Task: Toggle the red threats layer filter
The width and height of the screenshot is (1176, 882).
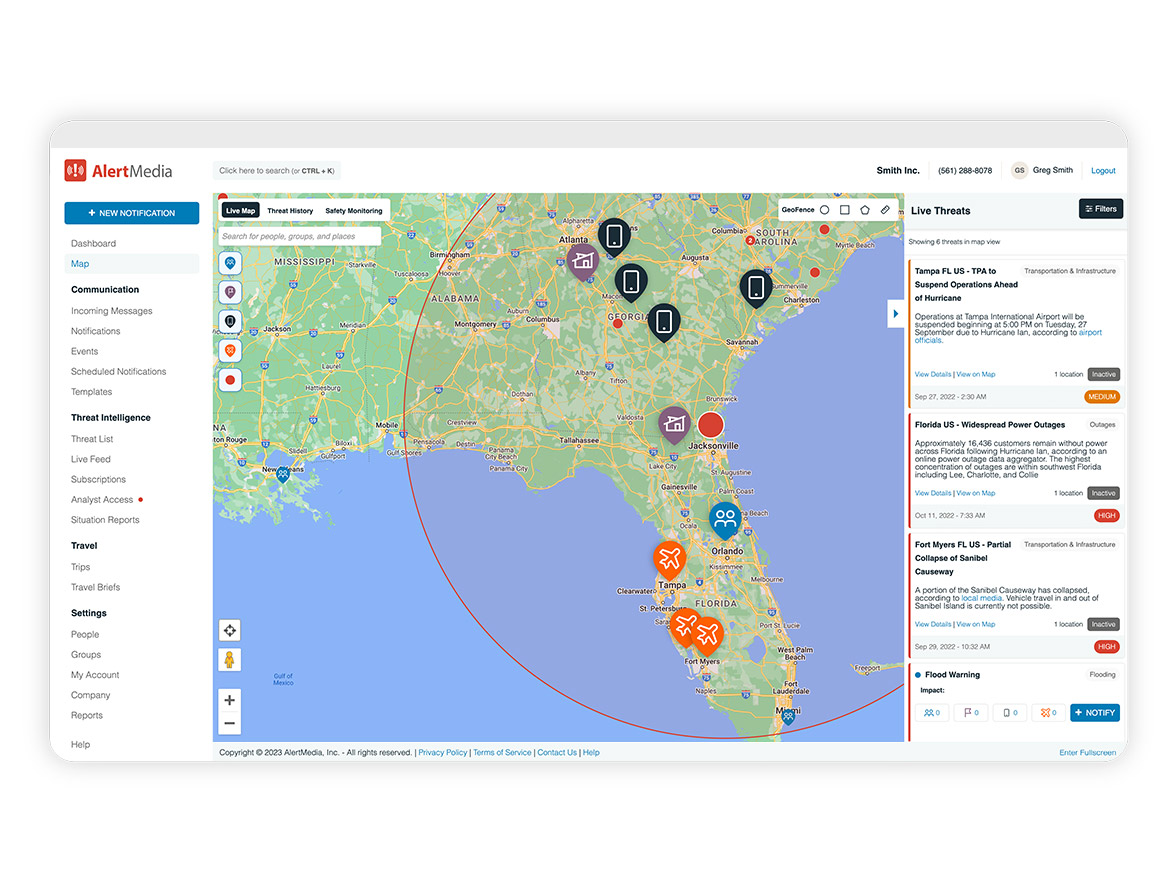Action: 230,380
